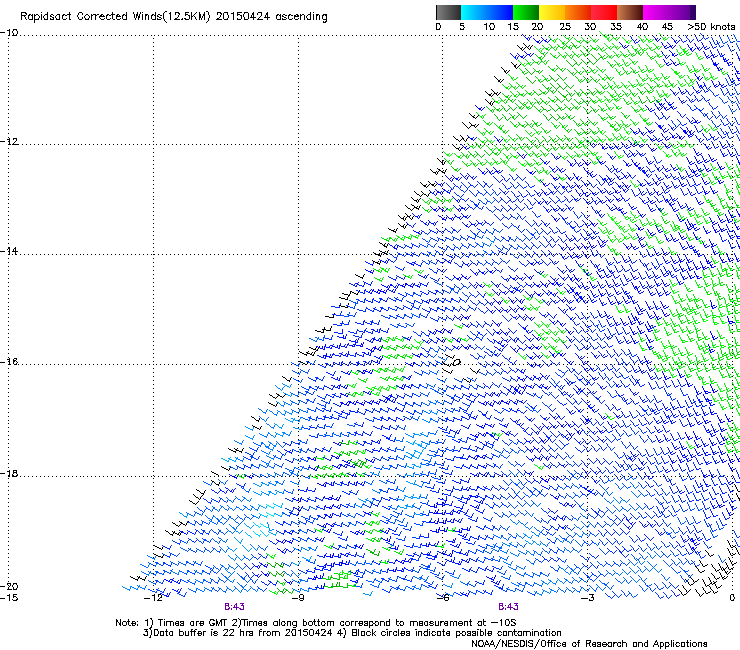This screenshot has height=650, width=740.
Task: Click the longitude label '-9'
Action: (x=298, y=598)
